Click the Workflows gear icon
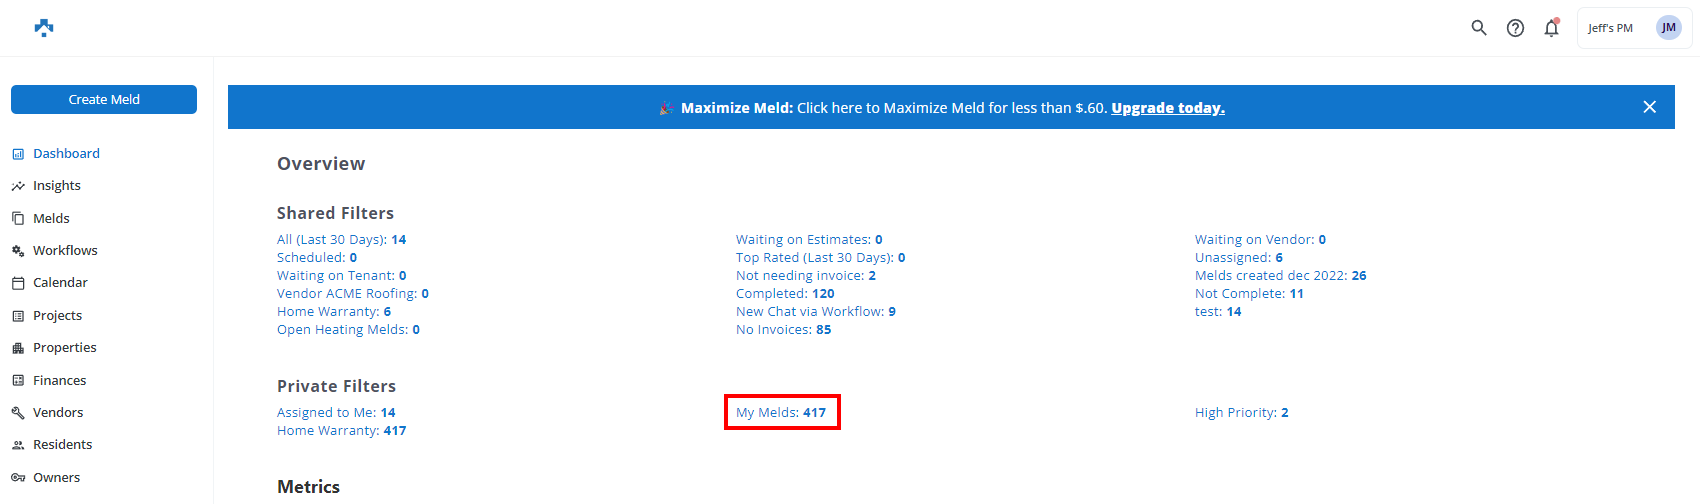The height and width of the screenshot is (504, 1700). [x=18, y=251]
